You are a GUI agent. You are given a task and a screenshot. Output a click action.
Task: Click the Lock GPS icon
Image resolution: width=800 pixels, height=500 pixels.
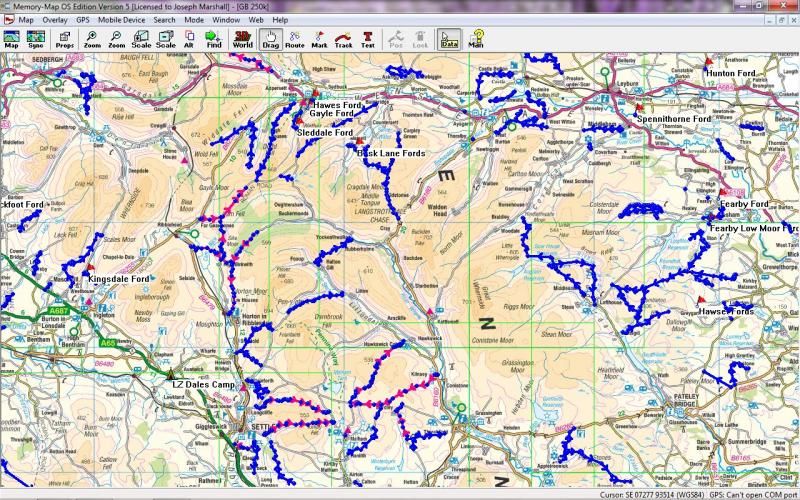pyautogui.click(x=420, y=39)
